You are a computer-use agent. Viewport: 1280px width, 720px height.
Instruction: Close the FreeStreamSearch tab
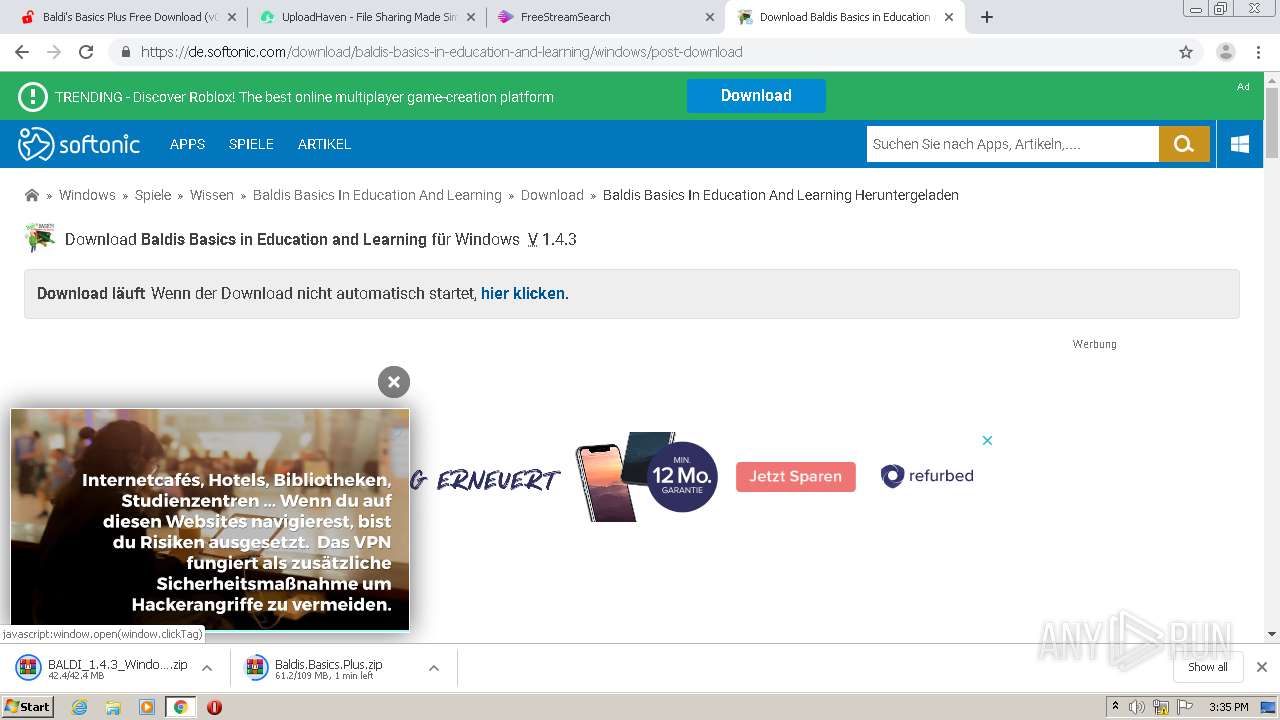(710, 17)
